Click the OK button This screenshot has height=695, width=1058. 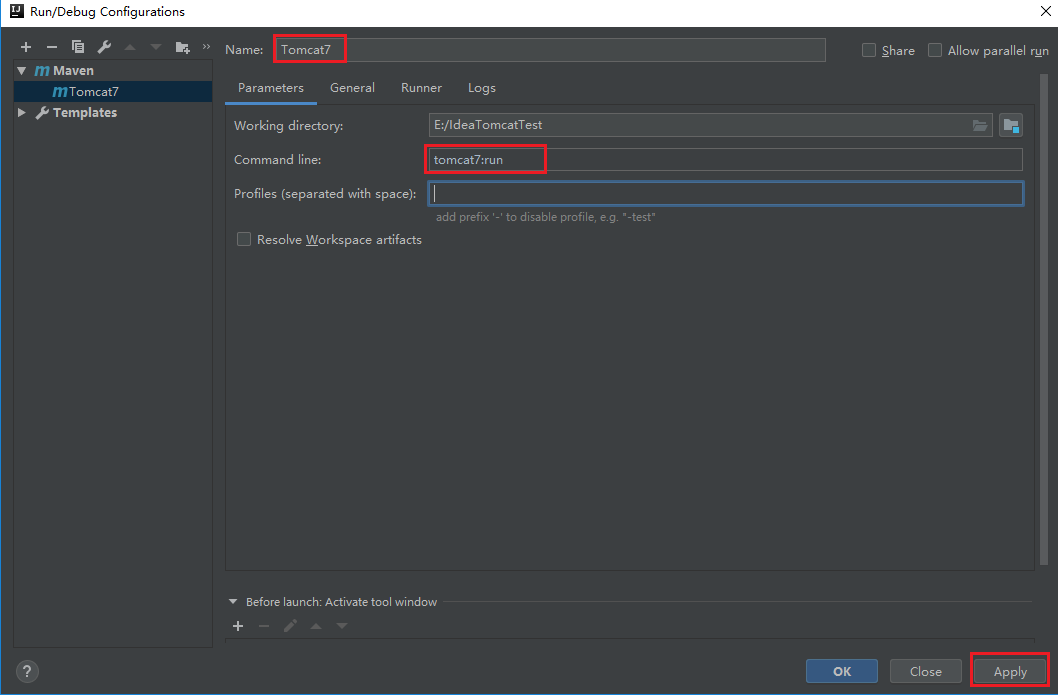pos(841,671)
